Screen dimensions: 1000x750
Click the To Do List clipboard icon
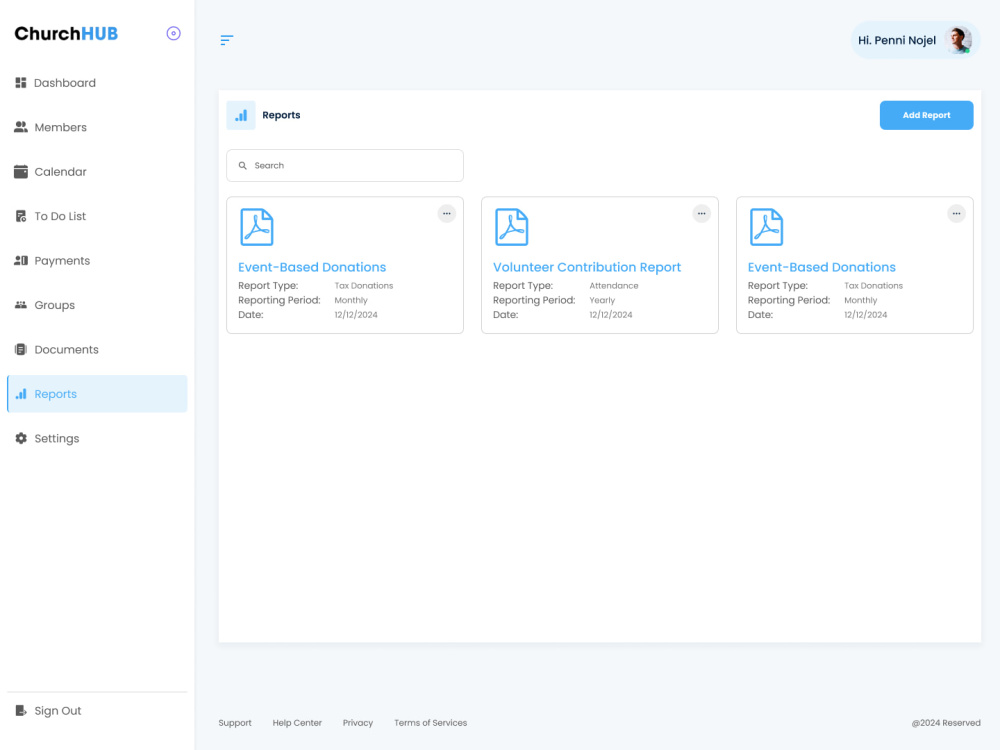(x=21, y=216)
